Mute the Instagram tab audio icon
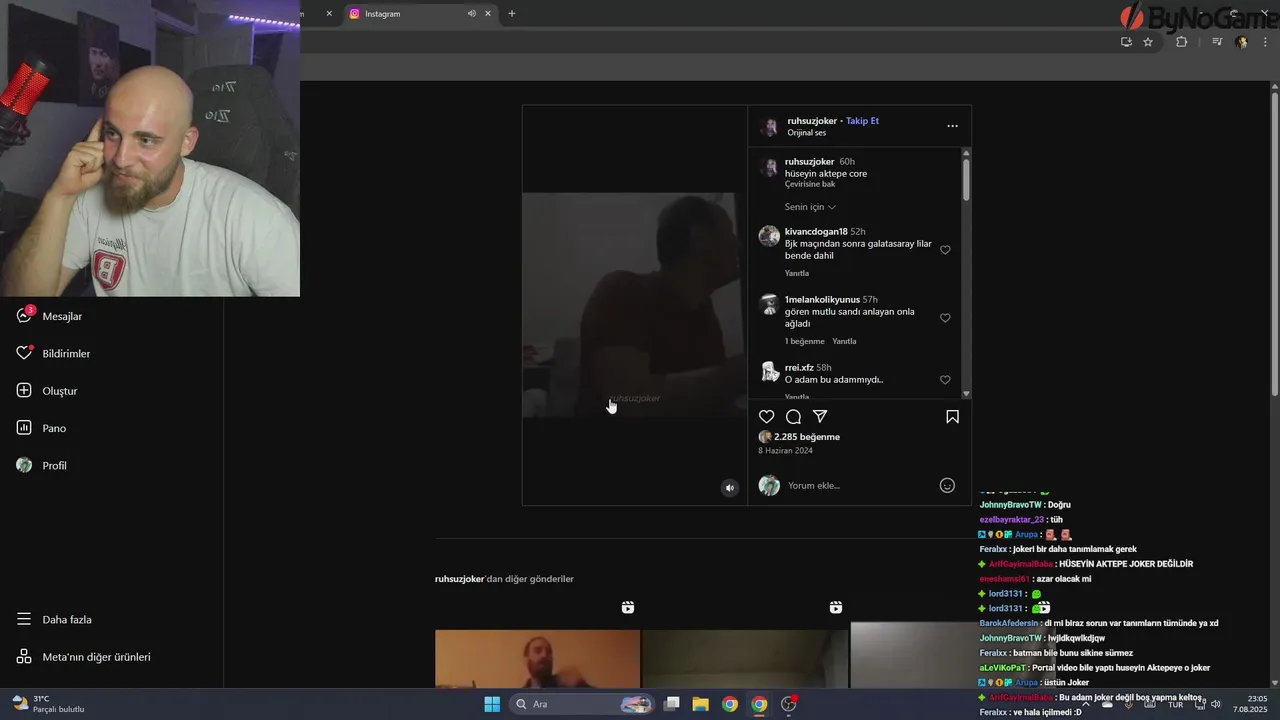 click(x=471, y=14)
